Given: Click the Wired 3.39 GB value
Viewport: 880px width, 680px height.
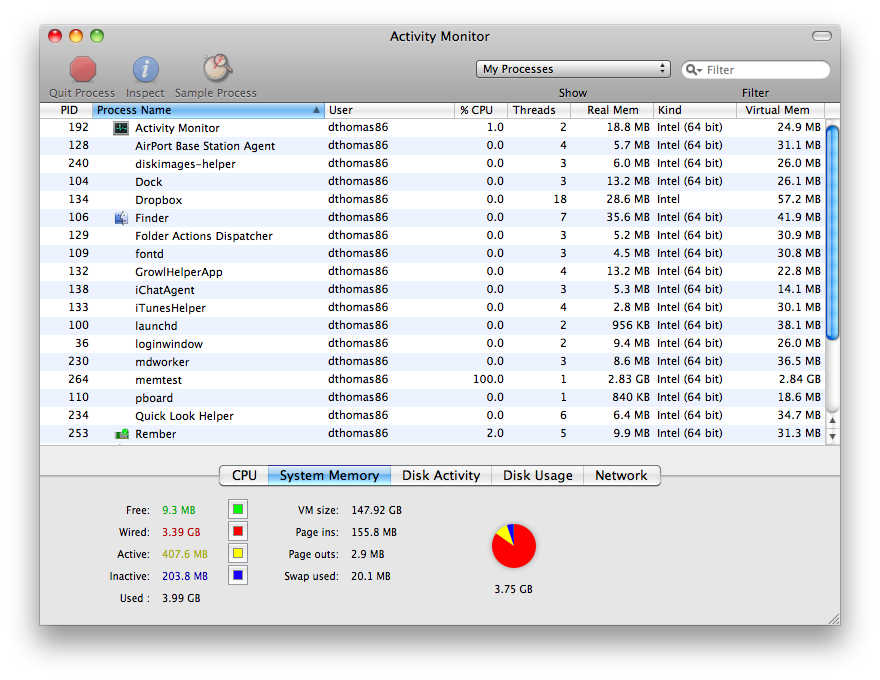Looking at the screenshot, I should 181,532.
